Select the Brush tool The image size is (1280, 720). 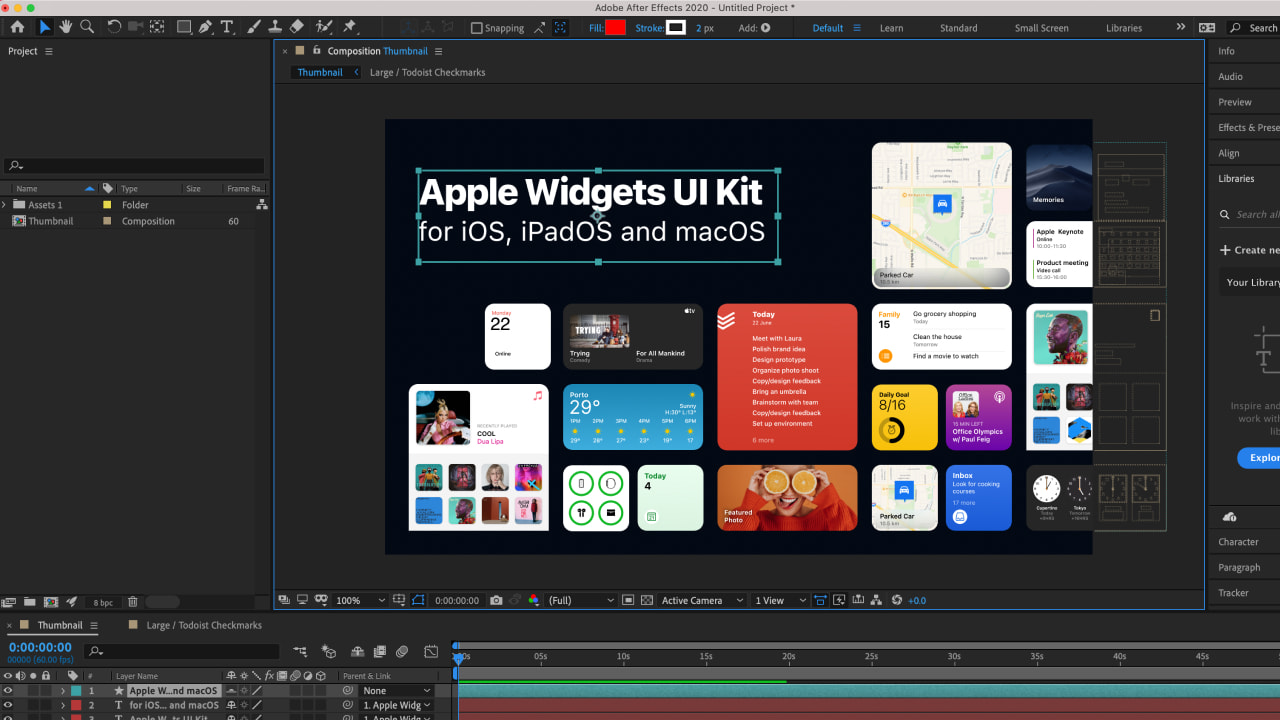tap(254, 27)
